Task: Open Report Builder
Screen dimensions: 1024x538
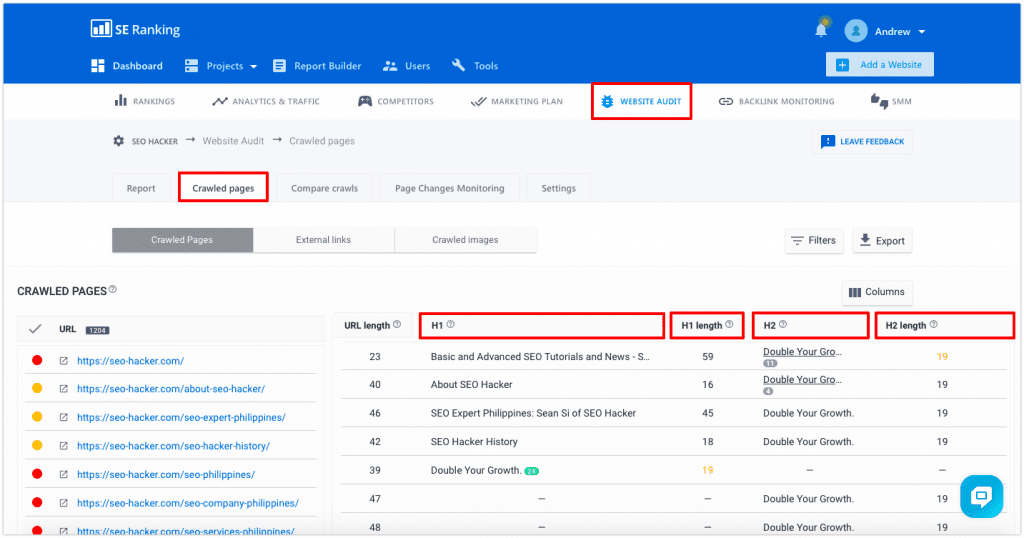Action: click(x=317, y=65)
